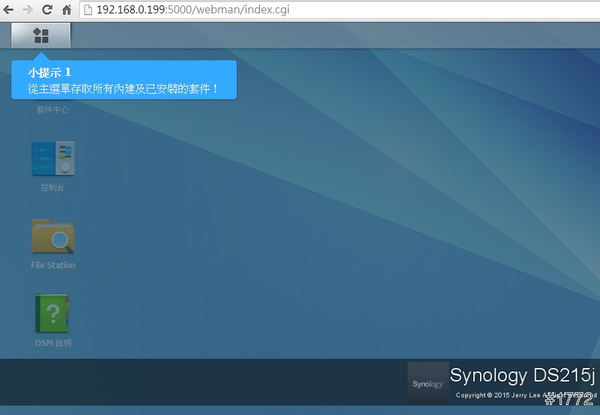
Task: Open the DSM Help green book icon
Action: (x=53, y=313)
